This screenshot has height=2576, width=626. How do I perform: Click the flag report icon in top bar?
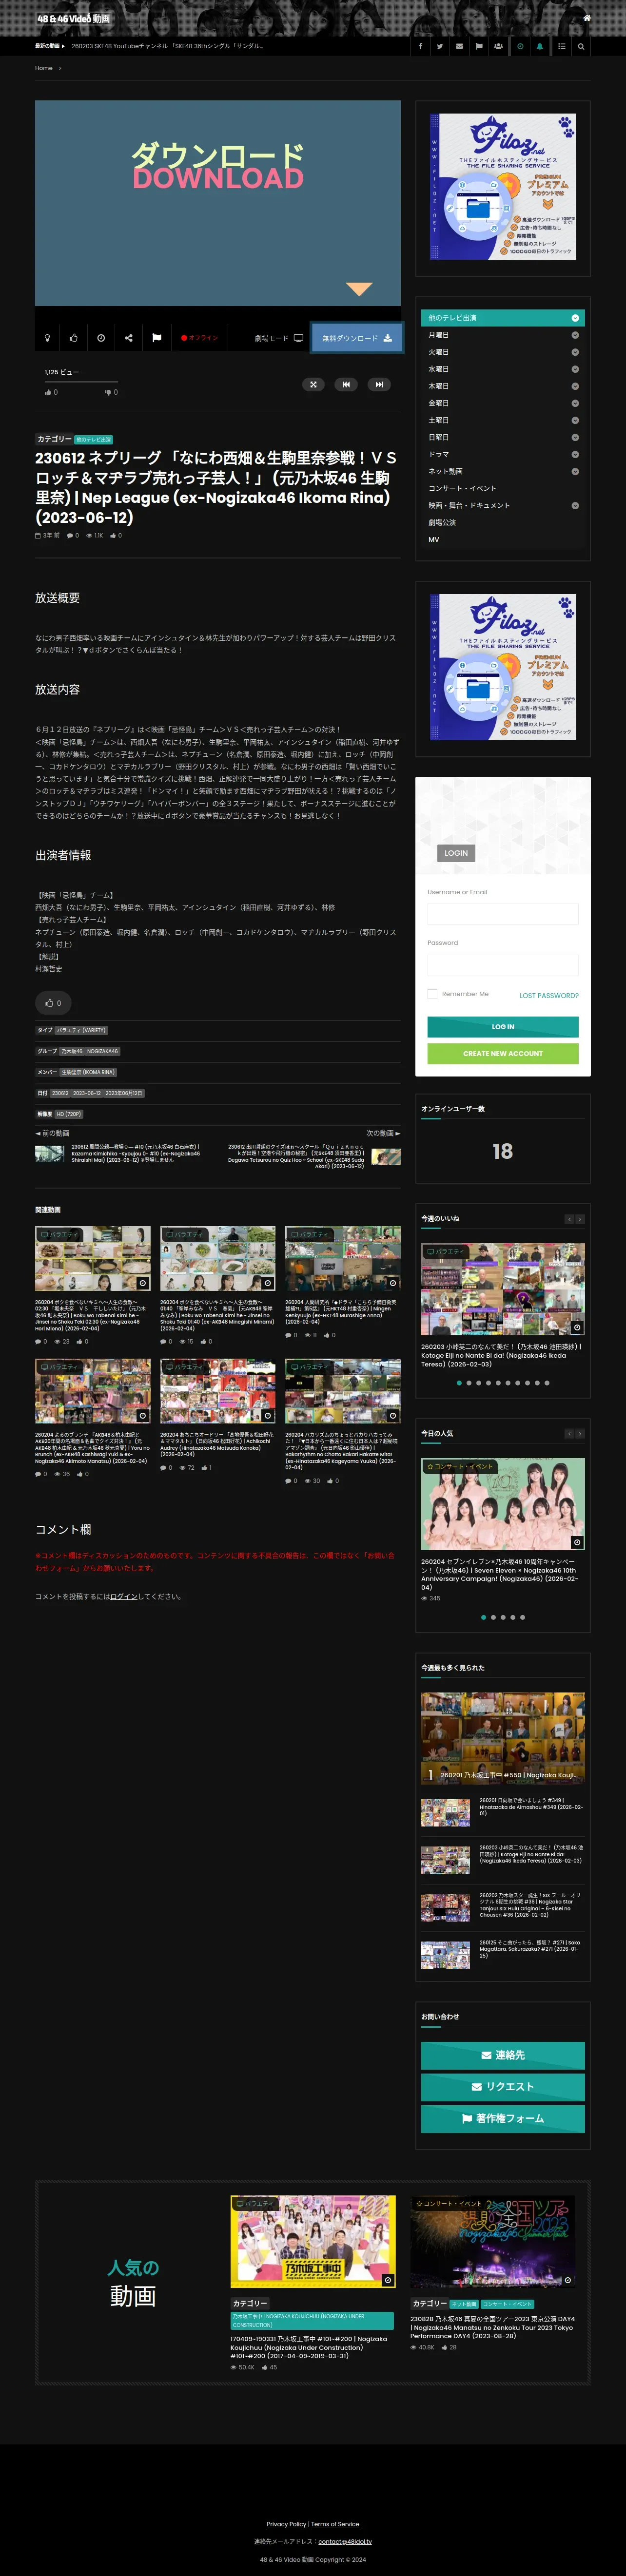(x=479, y=46)
